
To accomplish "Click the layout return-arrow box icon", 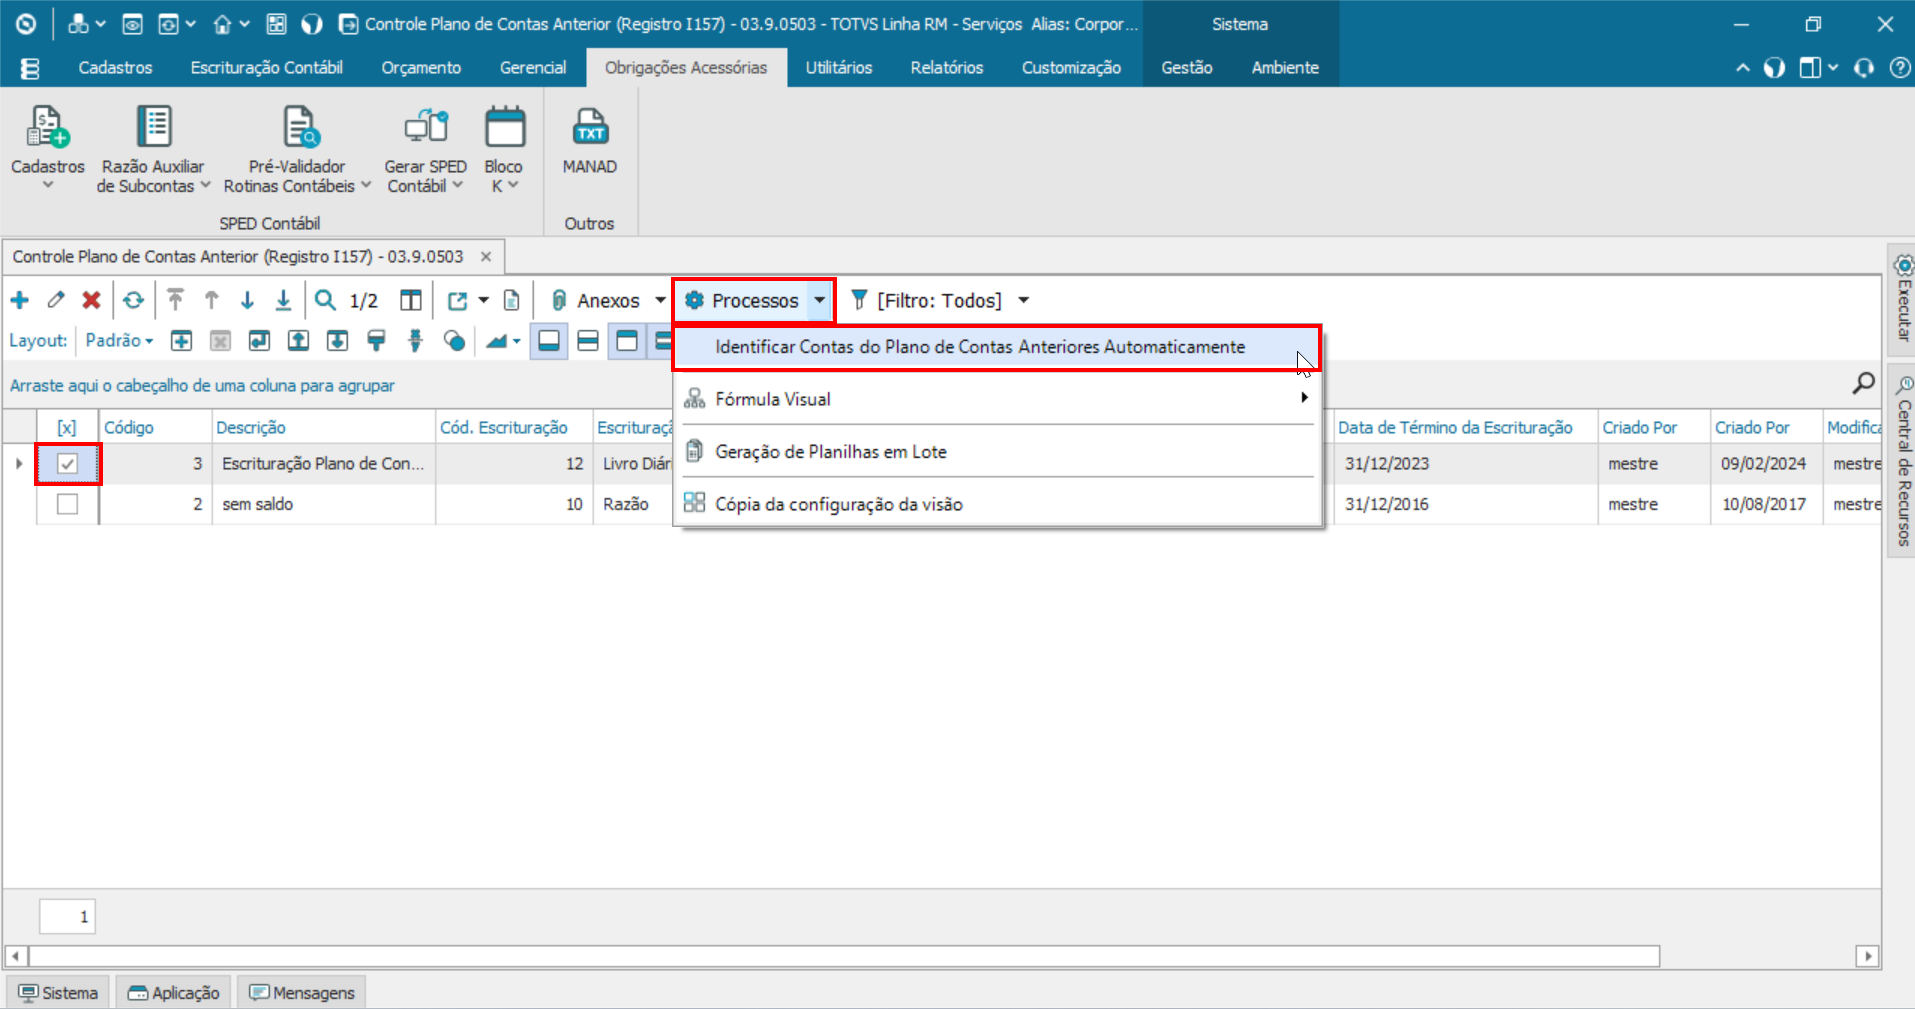I will click(259, 341).
